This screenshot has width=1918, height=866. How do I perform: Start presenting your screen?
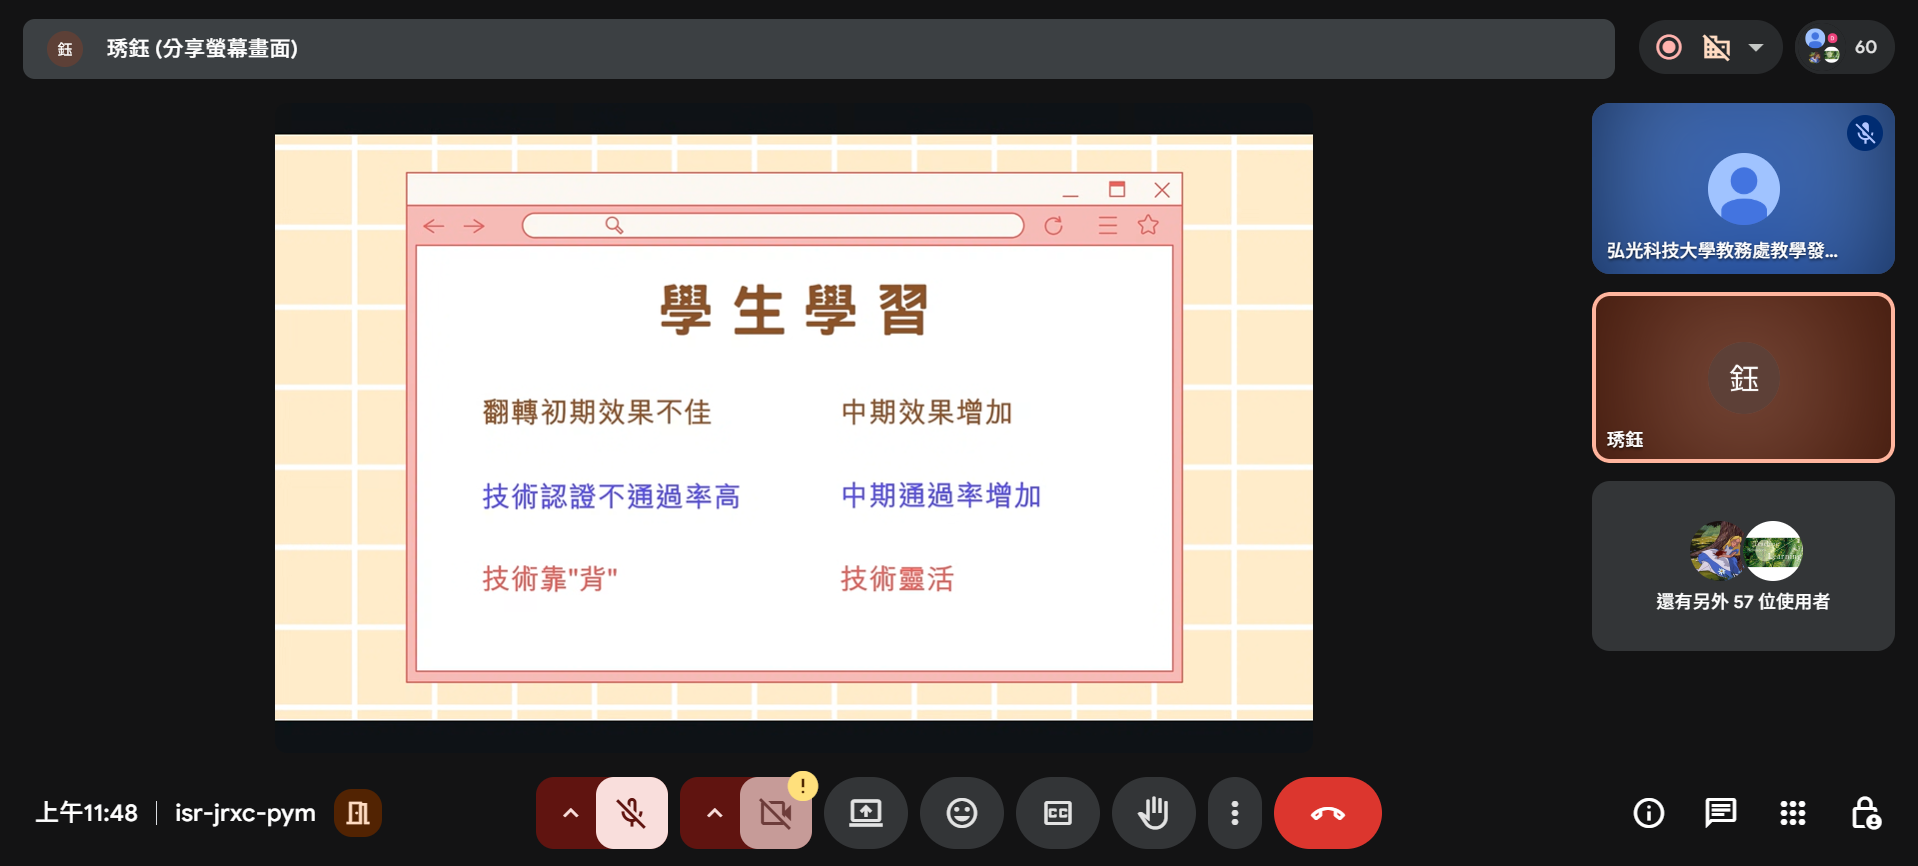point(865,813)
